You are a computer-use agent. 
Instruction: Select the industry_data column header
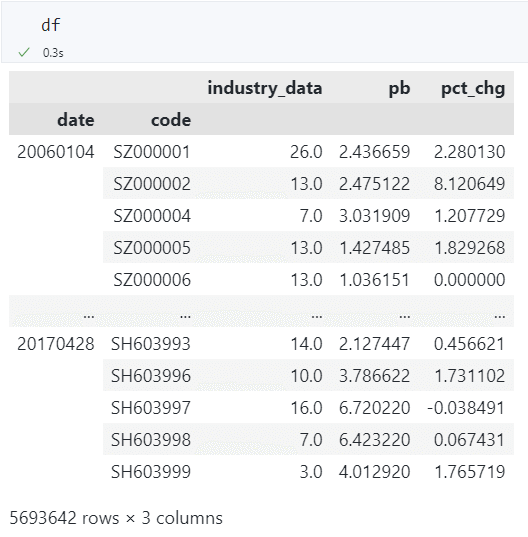[265, 88]
